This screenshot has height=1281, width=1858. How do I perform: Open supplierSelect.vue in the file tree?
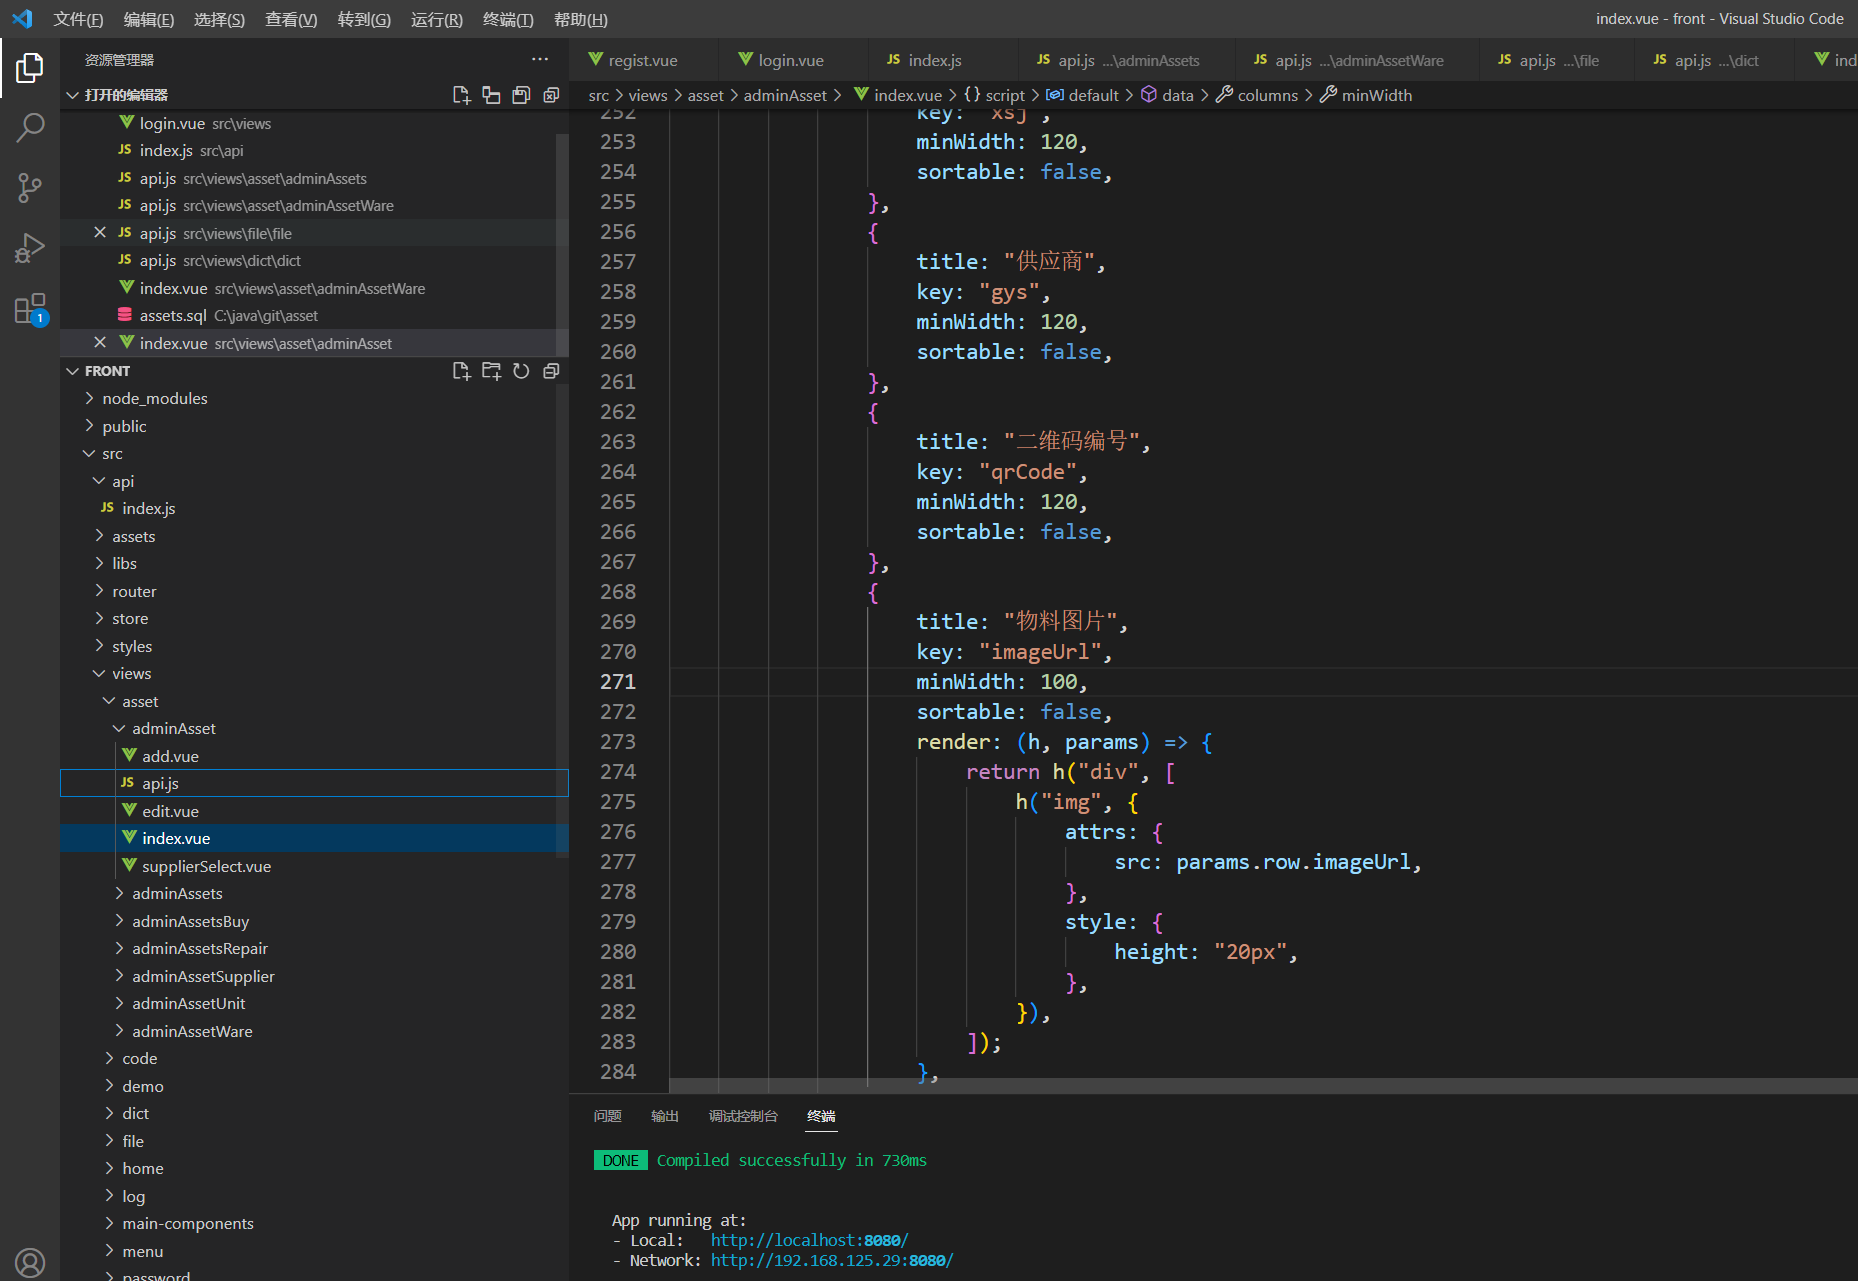(206, 866)
